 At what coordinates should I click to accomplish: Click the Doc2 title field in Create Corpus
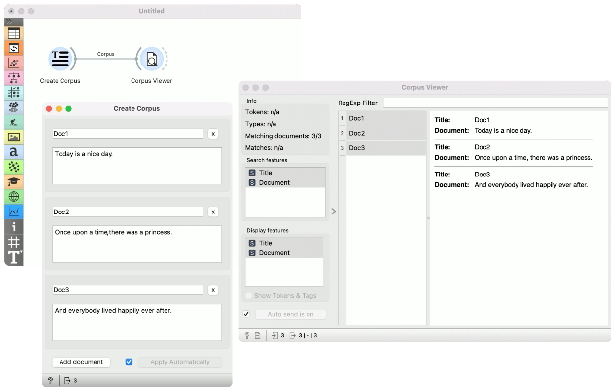click(128, 212)
